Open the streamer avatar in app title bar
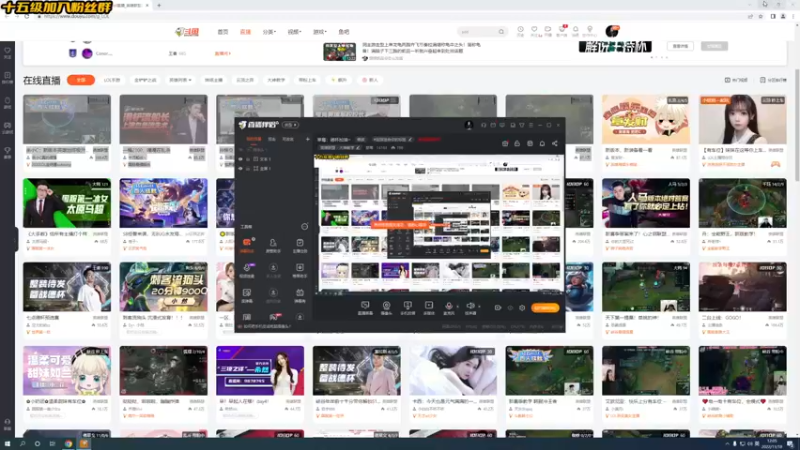Image resolution: width=800 pixels, height=450 pixels. point(468,125)
